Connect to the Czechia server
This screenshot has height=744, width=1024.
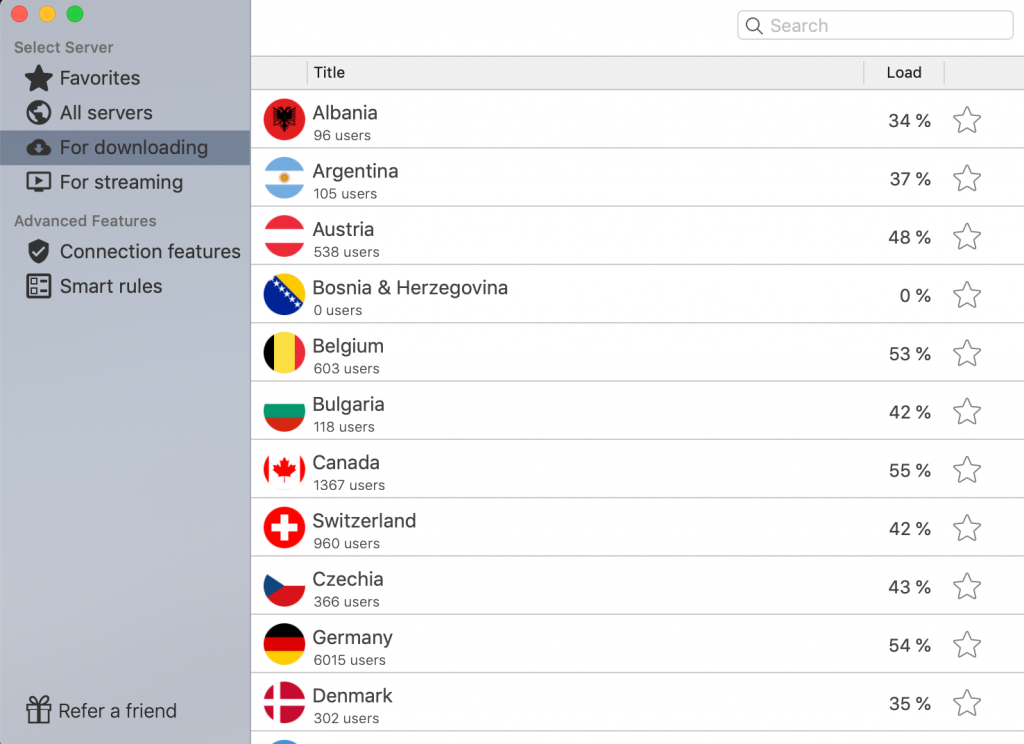(637, 585)
